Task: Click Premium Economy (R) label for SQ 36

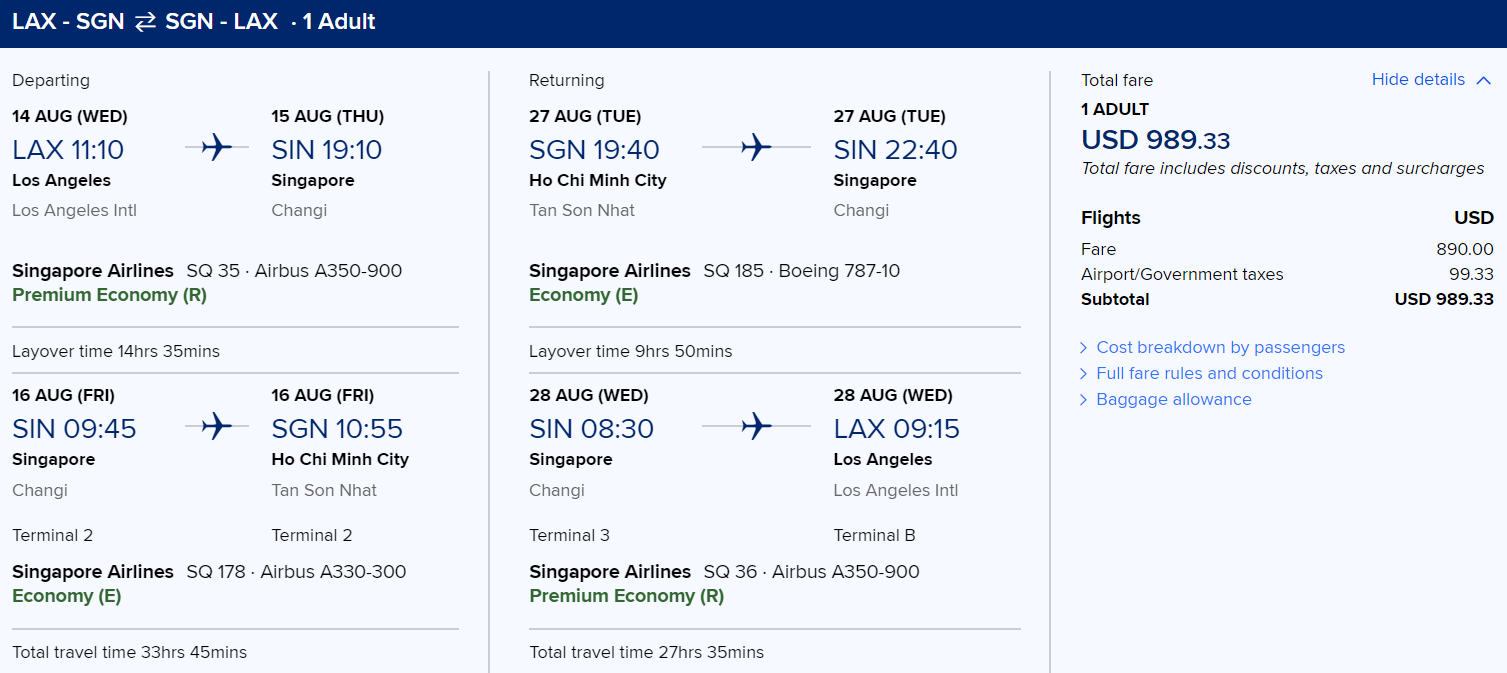Action: tap(626, 596)
